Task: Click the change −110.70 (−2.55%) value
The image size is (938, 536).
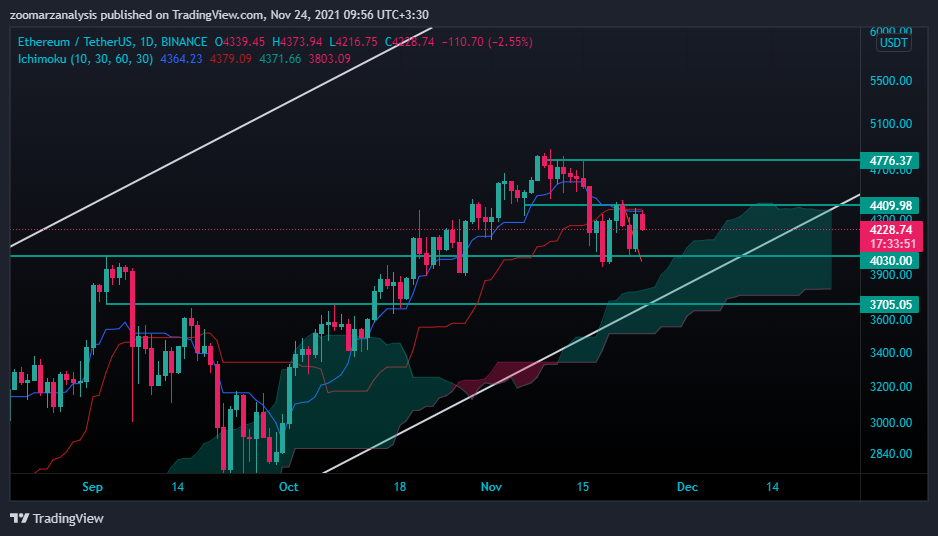Action: click(487, 42)
